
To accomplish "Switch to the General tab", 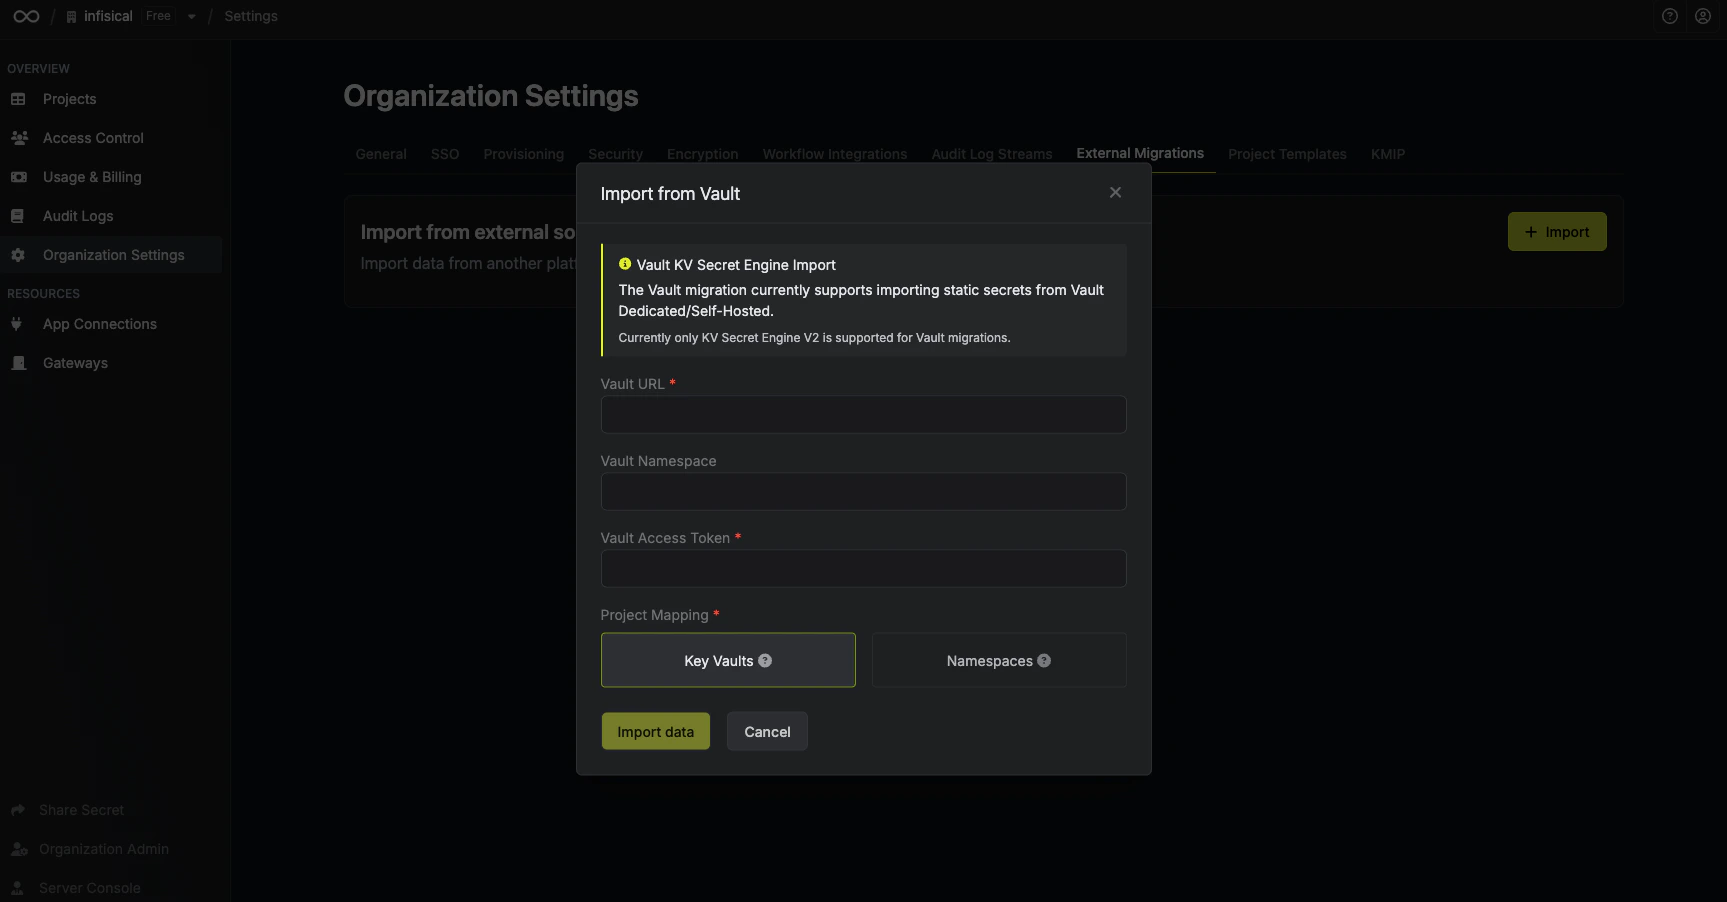I will tap(381, 154).
